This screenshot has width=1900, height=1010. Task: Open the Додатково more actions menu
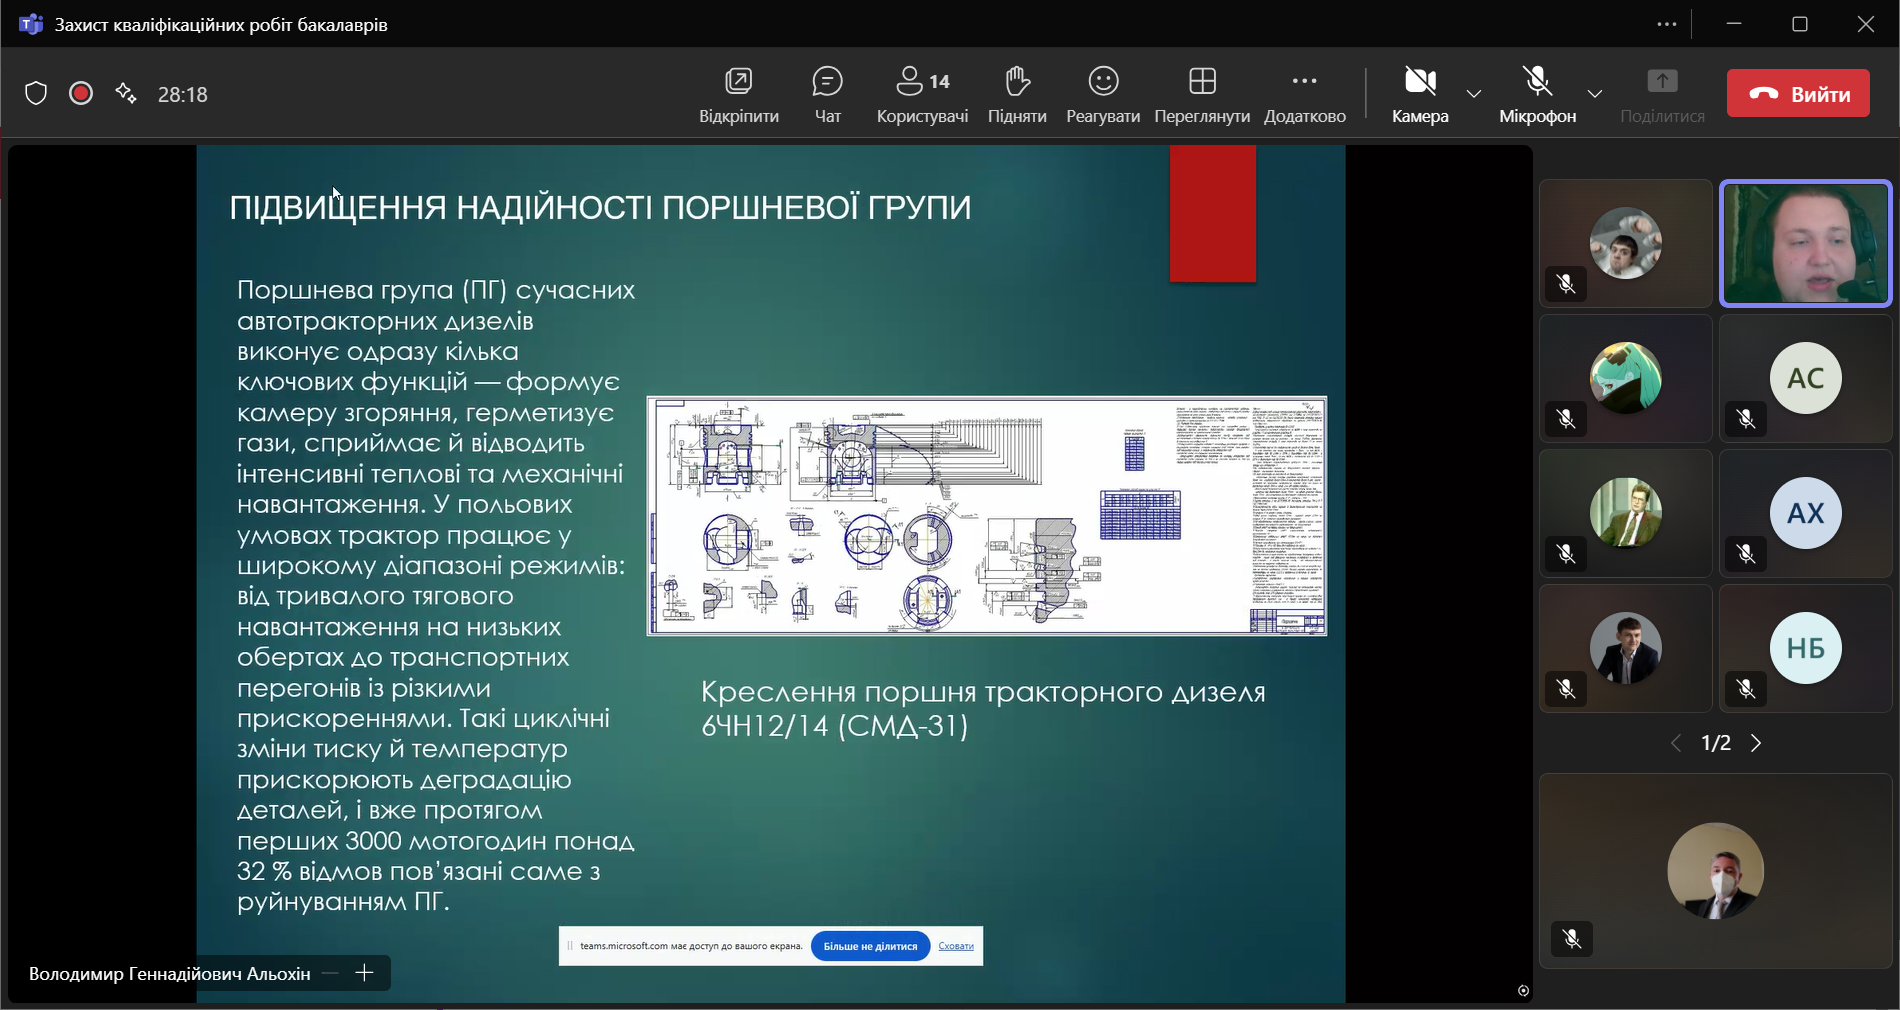1304,94
